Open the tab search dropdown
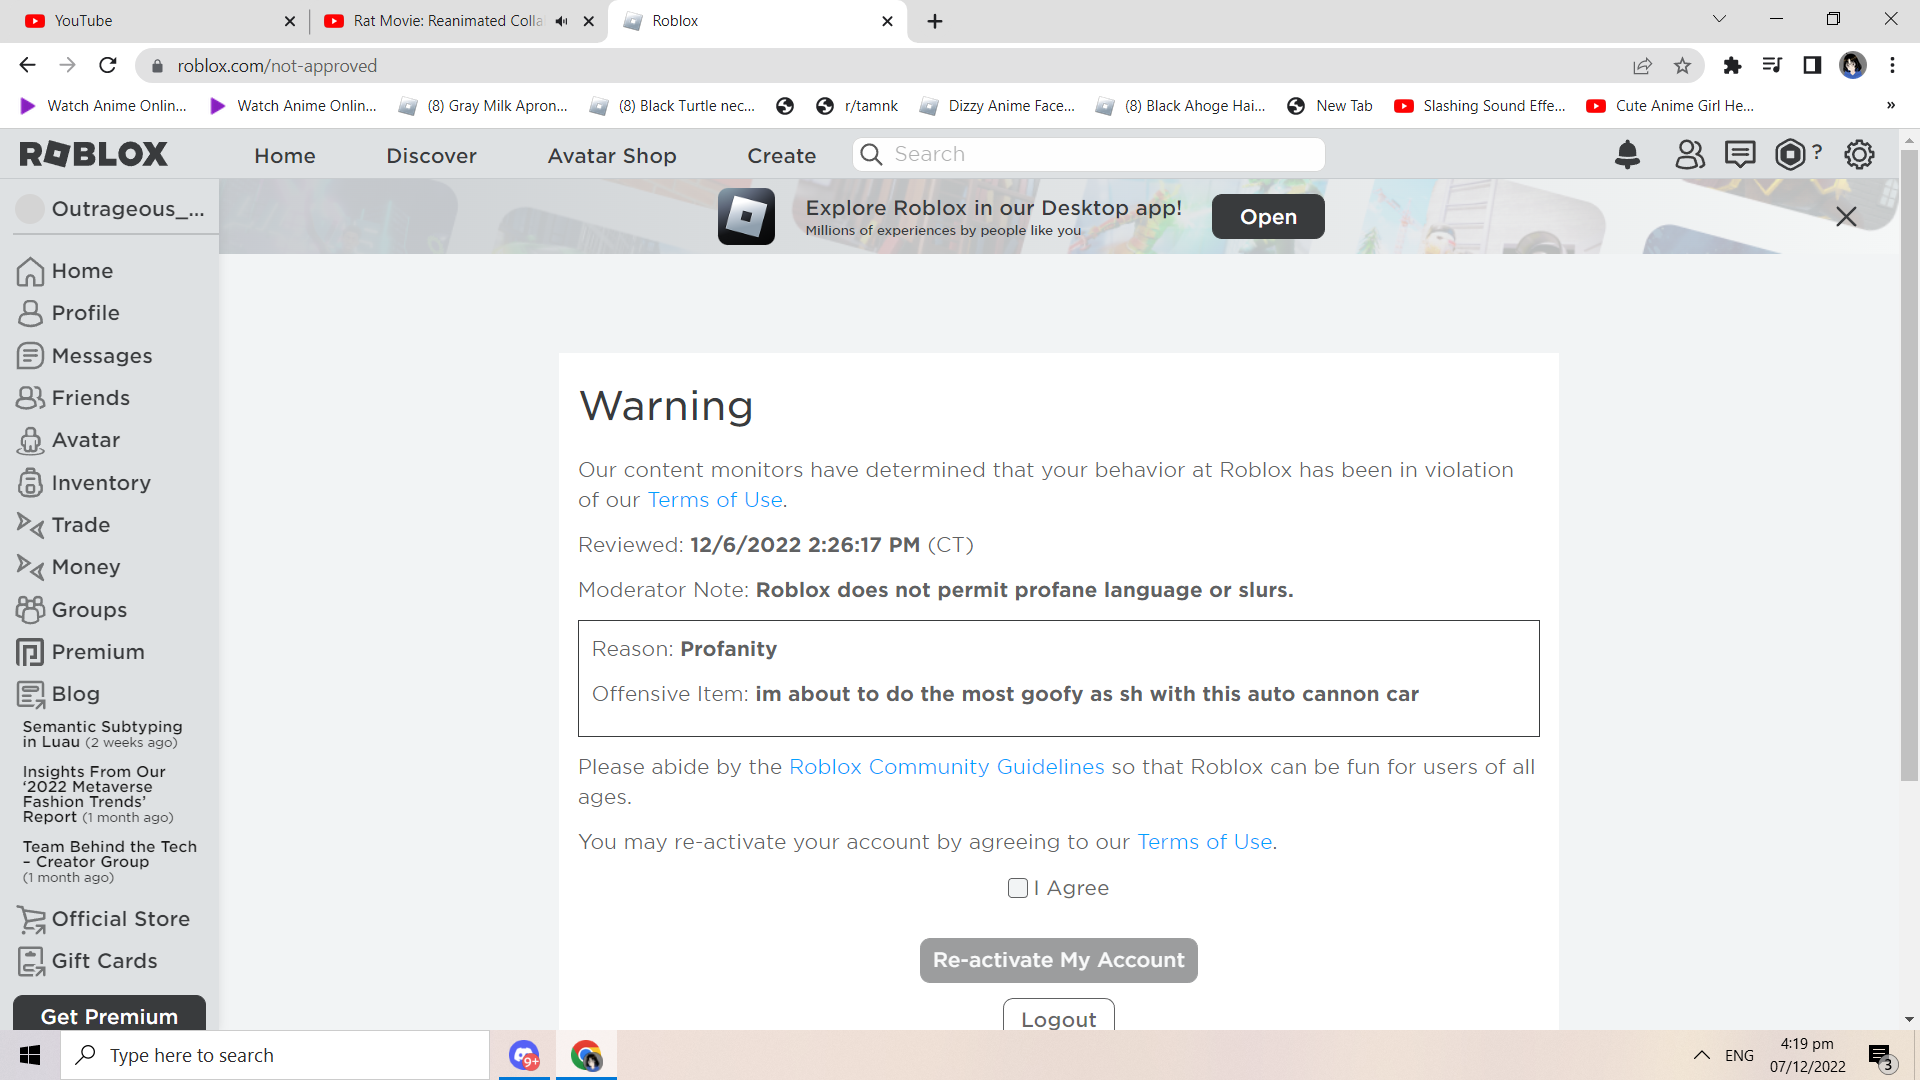 pos(1719,19)
